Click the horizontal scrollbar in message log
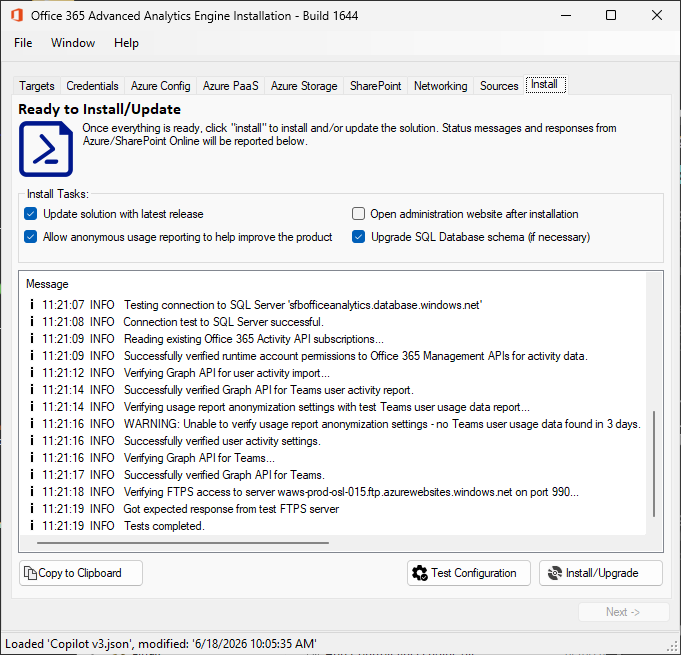The image size is (681, 655). 183,543
